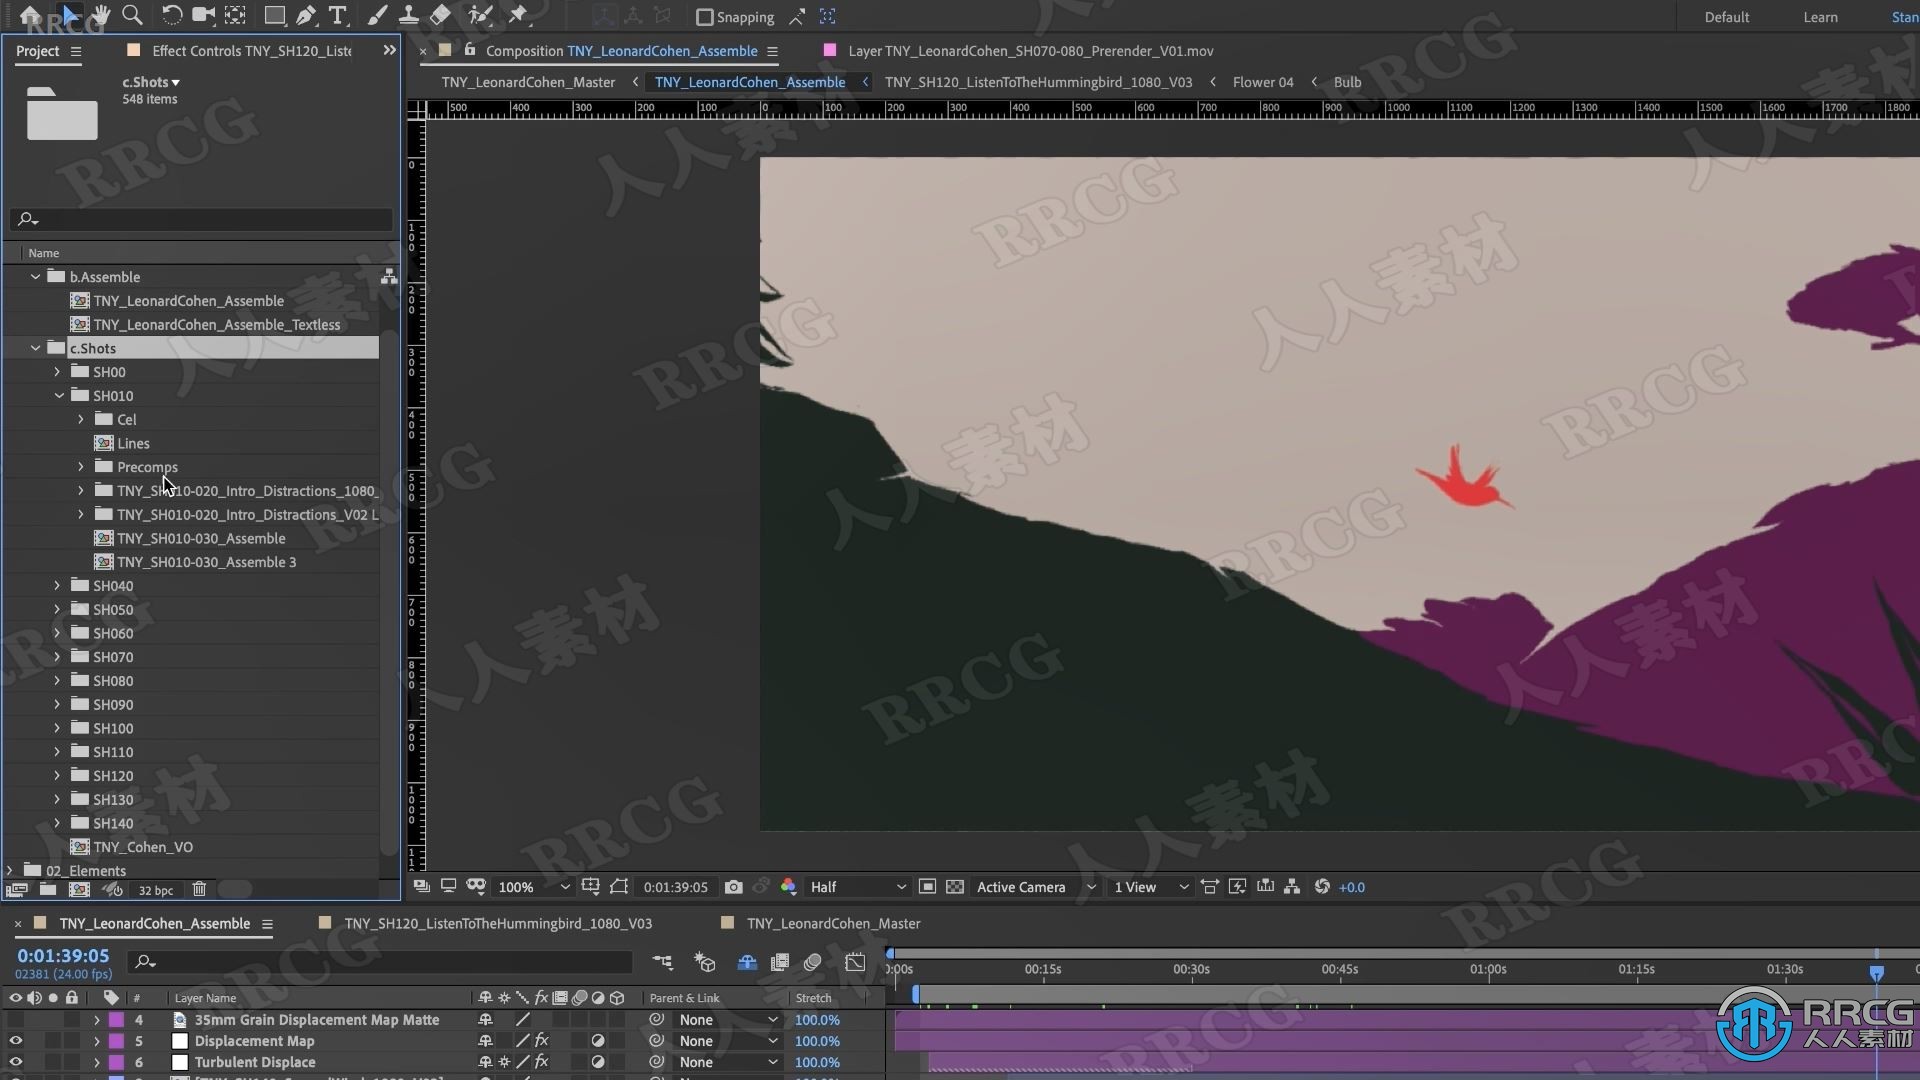Select the Type tool
The height and width of the screenshot is (1080, 1920).
pos(338,15)
